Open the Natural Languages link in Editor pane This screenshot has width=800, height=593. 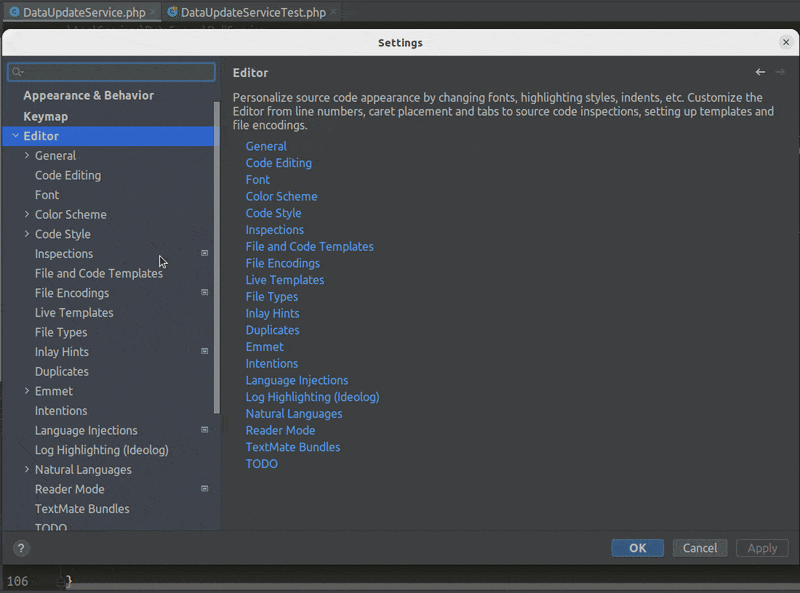[294, 414]
